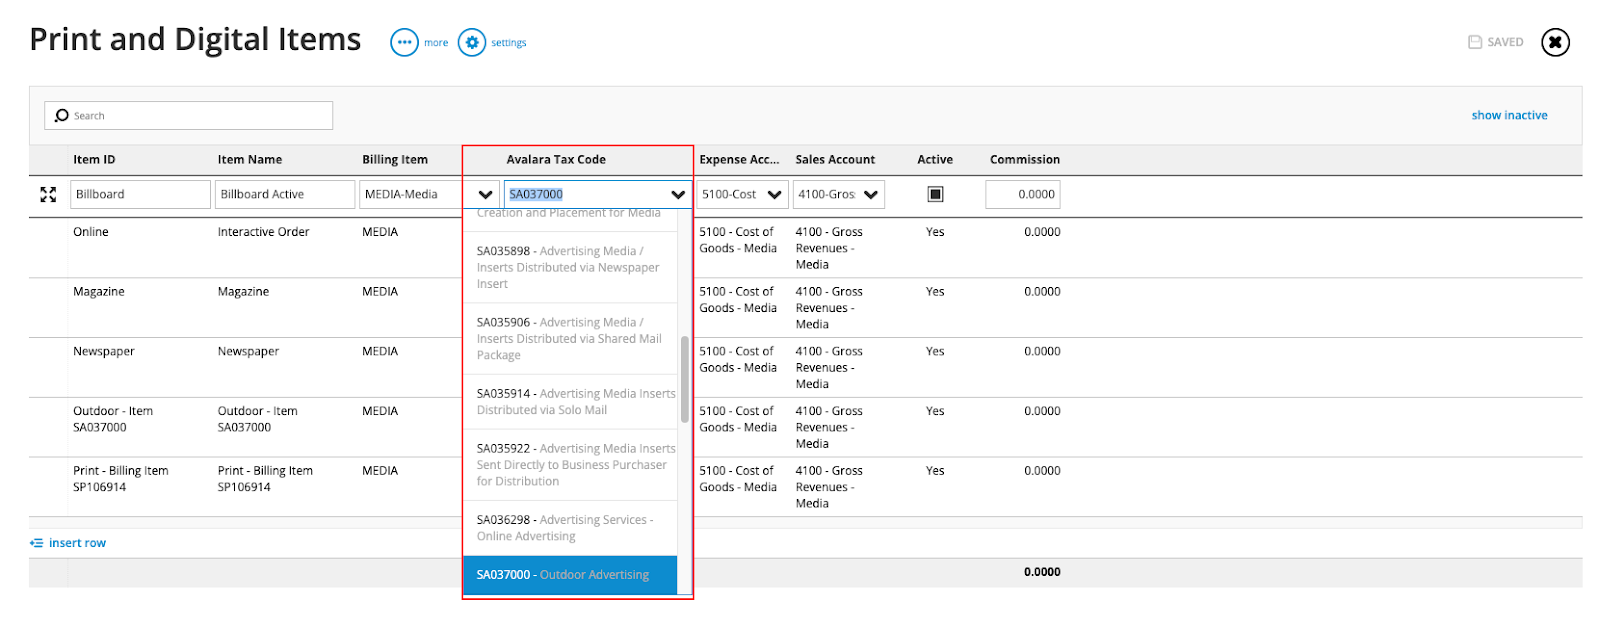
Task: Click the SAVED disk icon
Action: tap(1475, 42)
